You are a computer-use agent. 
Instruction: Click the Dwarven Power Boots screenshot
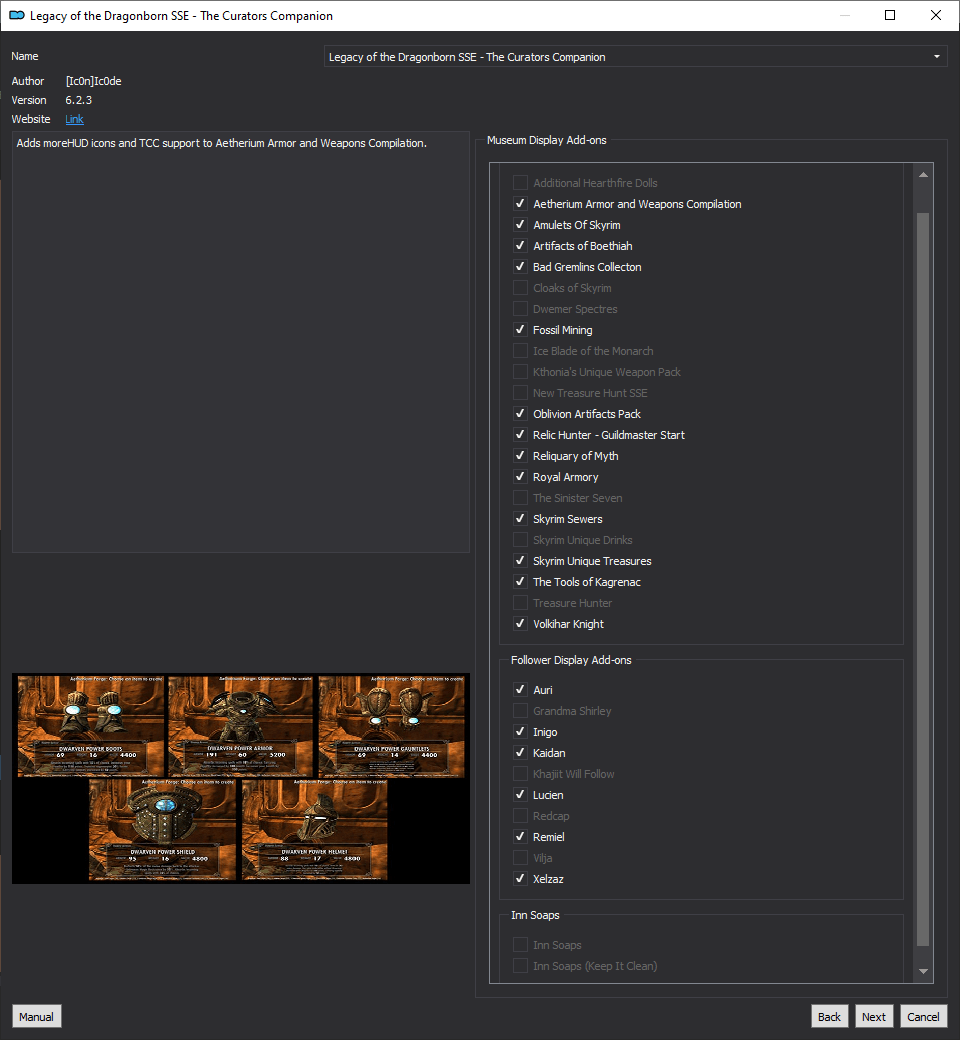[90, 726]
